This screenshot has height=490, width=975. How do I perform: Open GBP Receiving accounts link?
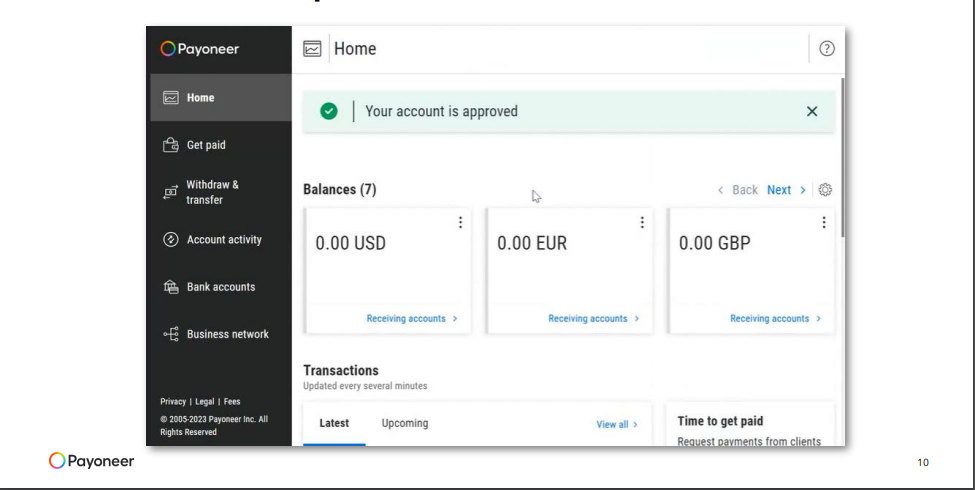(775, 318)
